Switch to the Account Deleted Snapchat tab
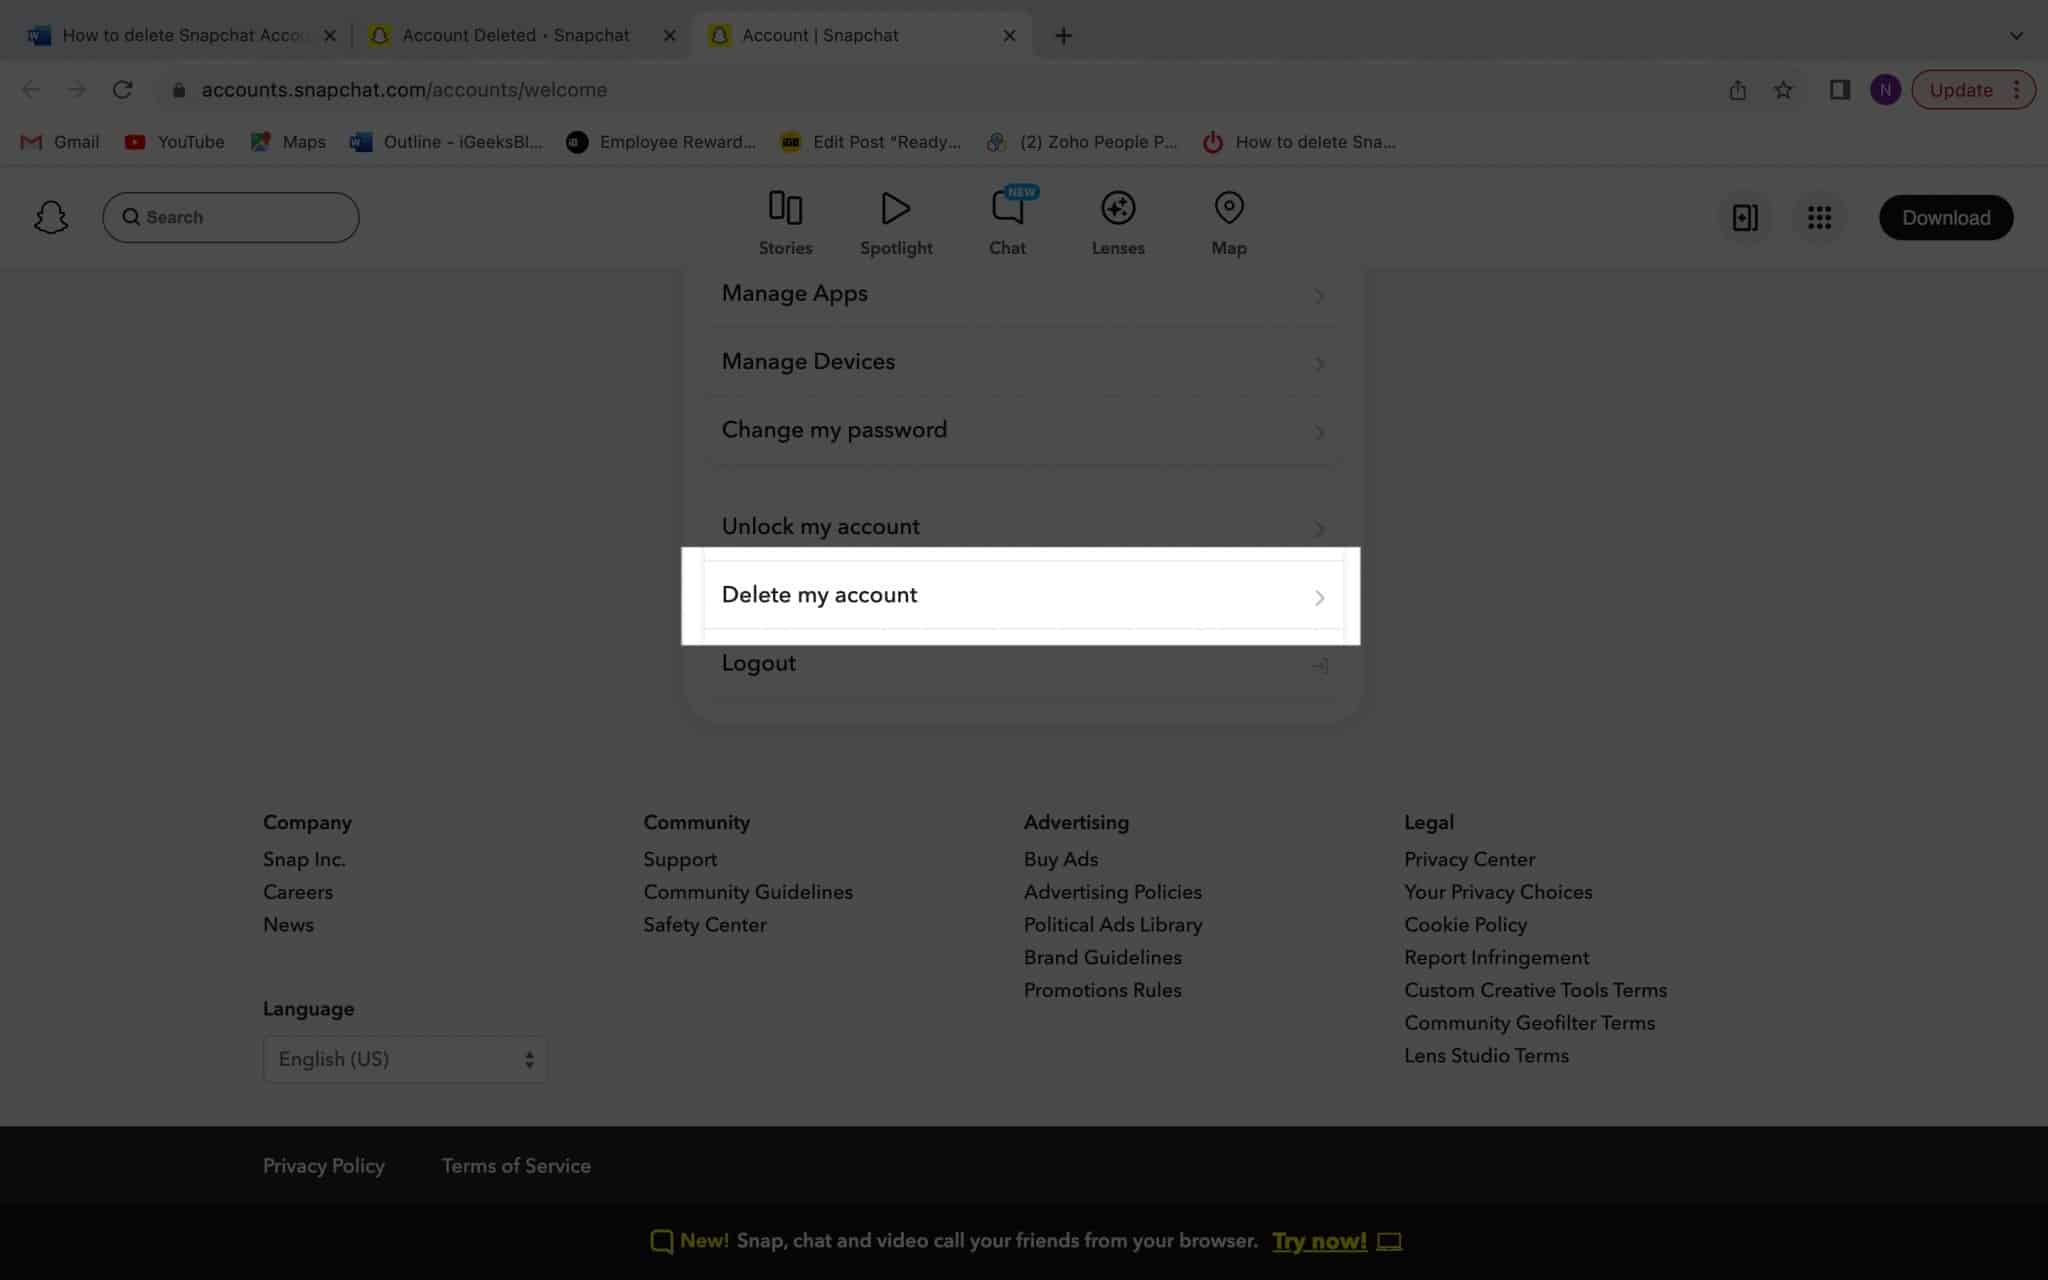 (x=515, y=36)
